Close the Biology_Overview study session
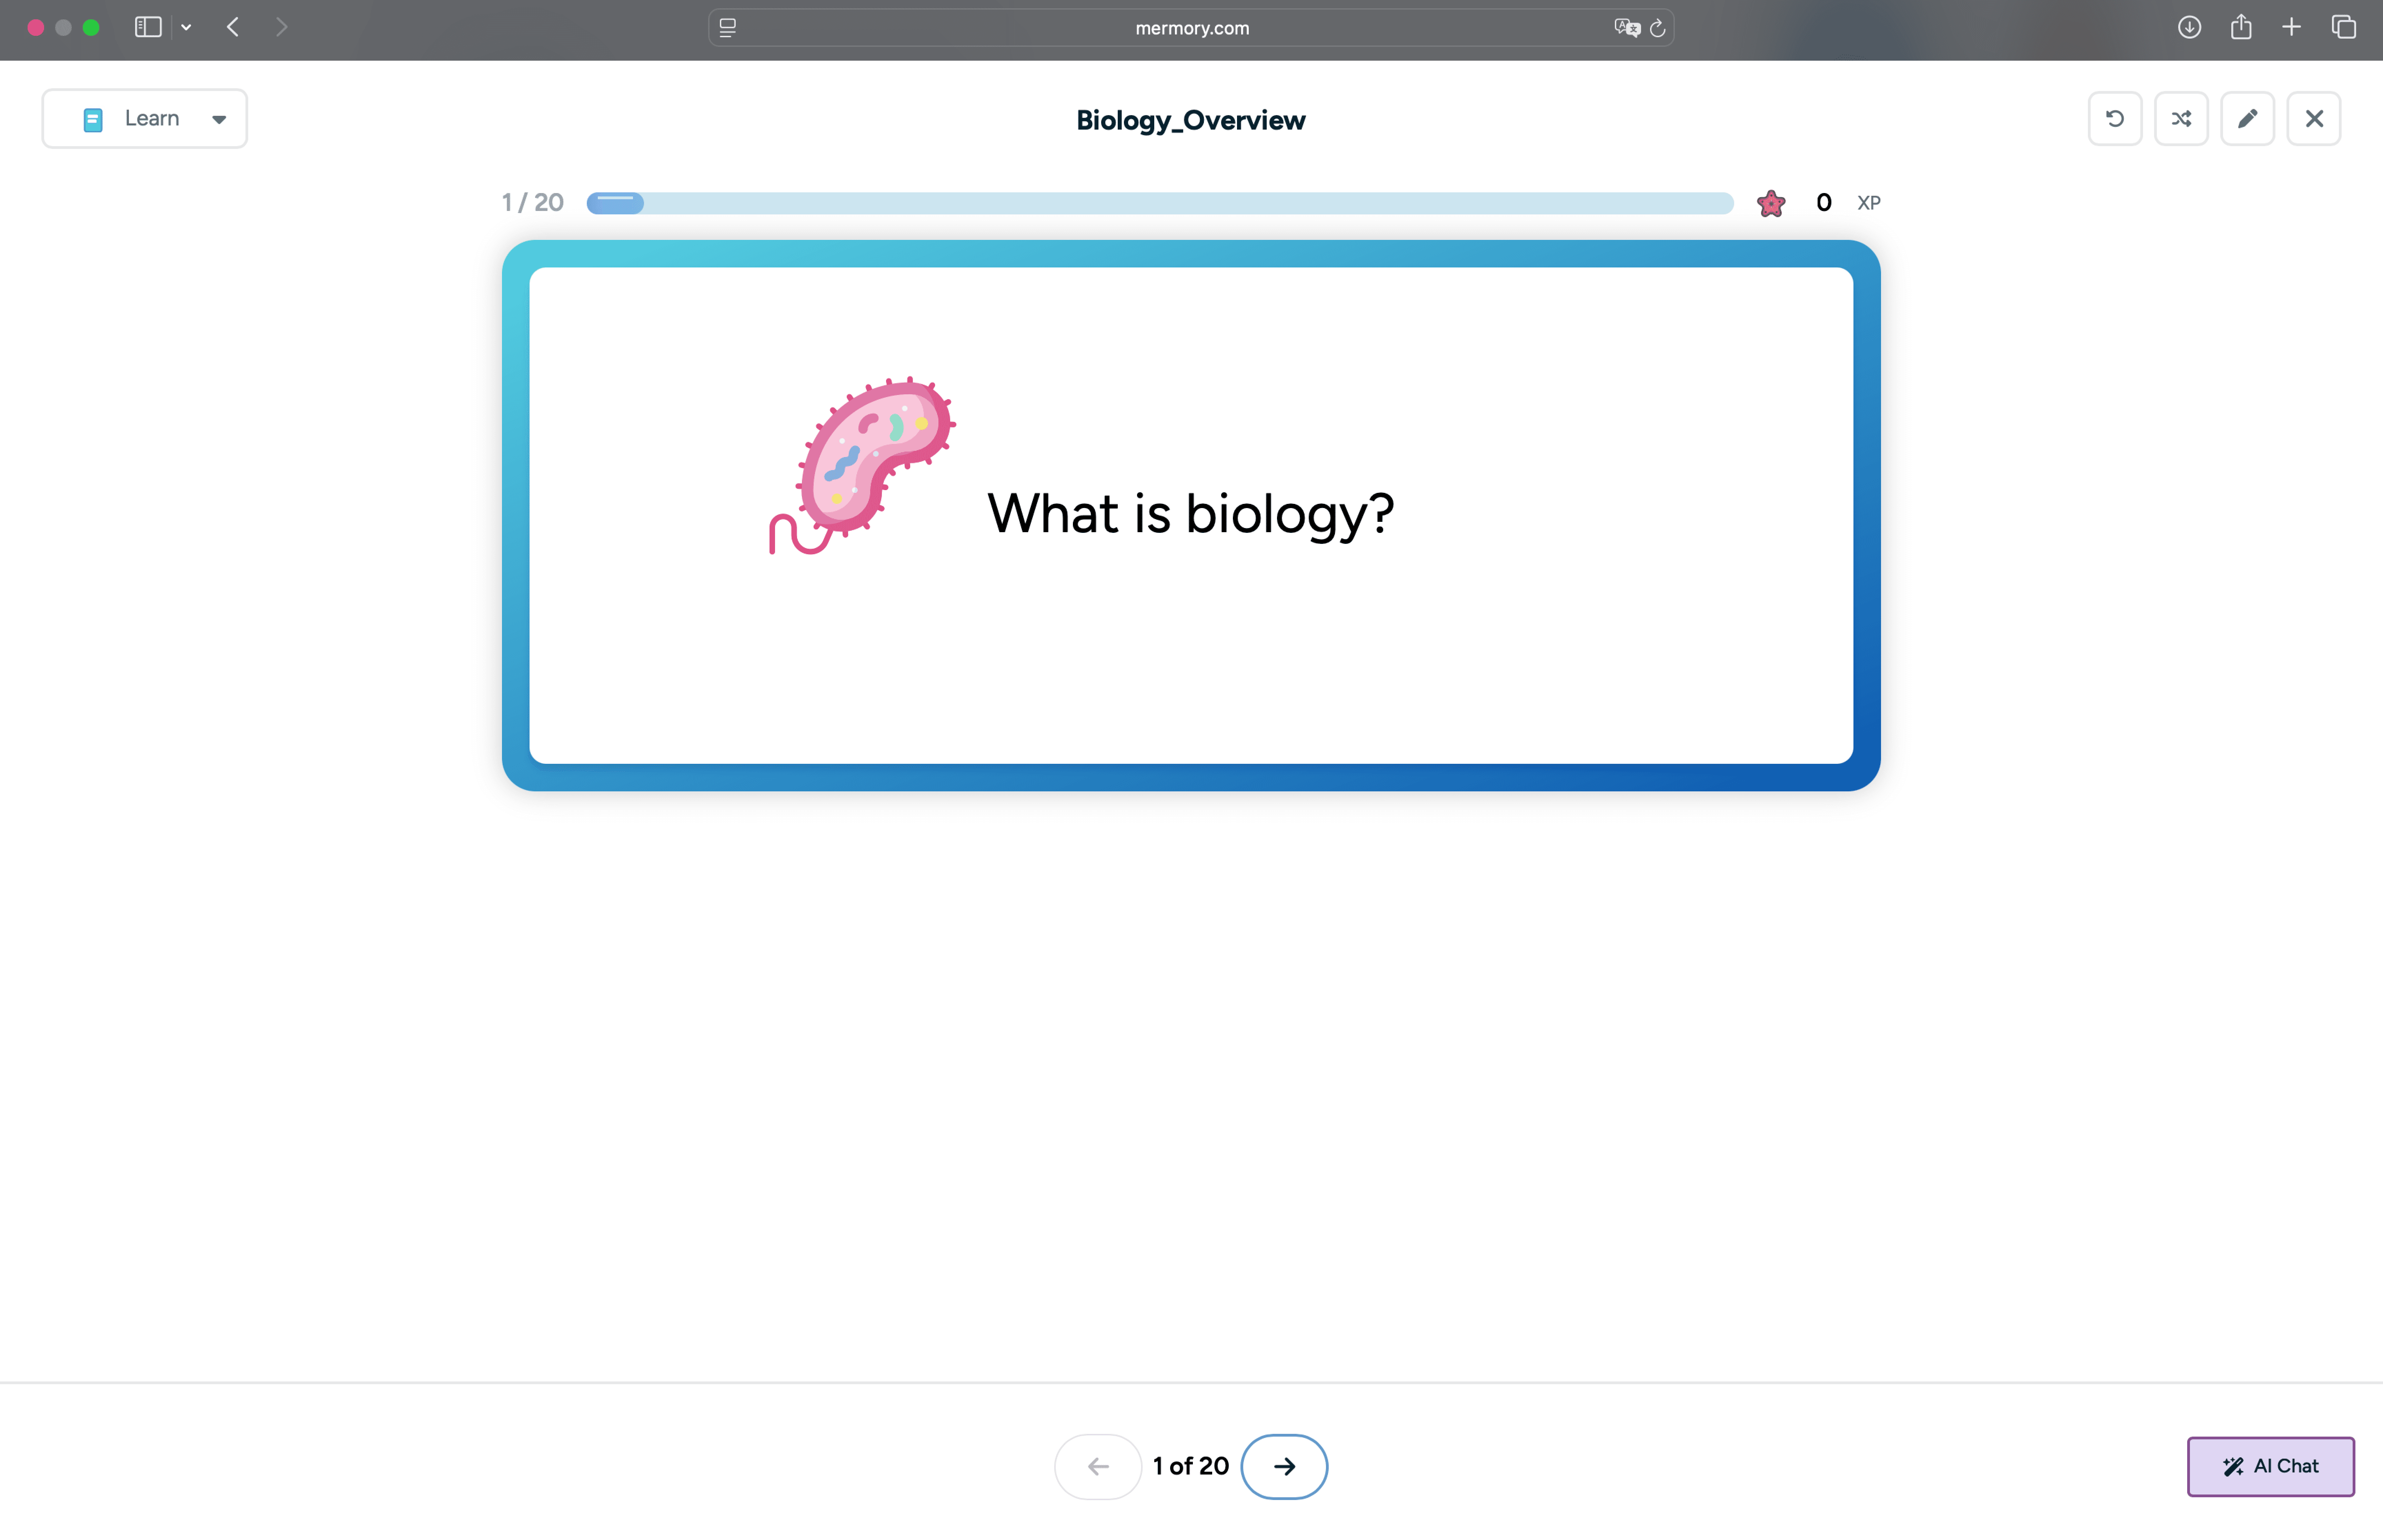2383x1540 pixels. pyautogui.click(x=2313, y=119)
